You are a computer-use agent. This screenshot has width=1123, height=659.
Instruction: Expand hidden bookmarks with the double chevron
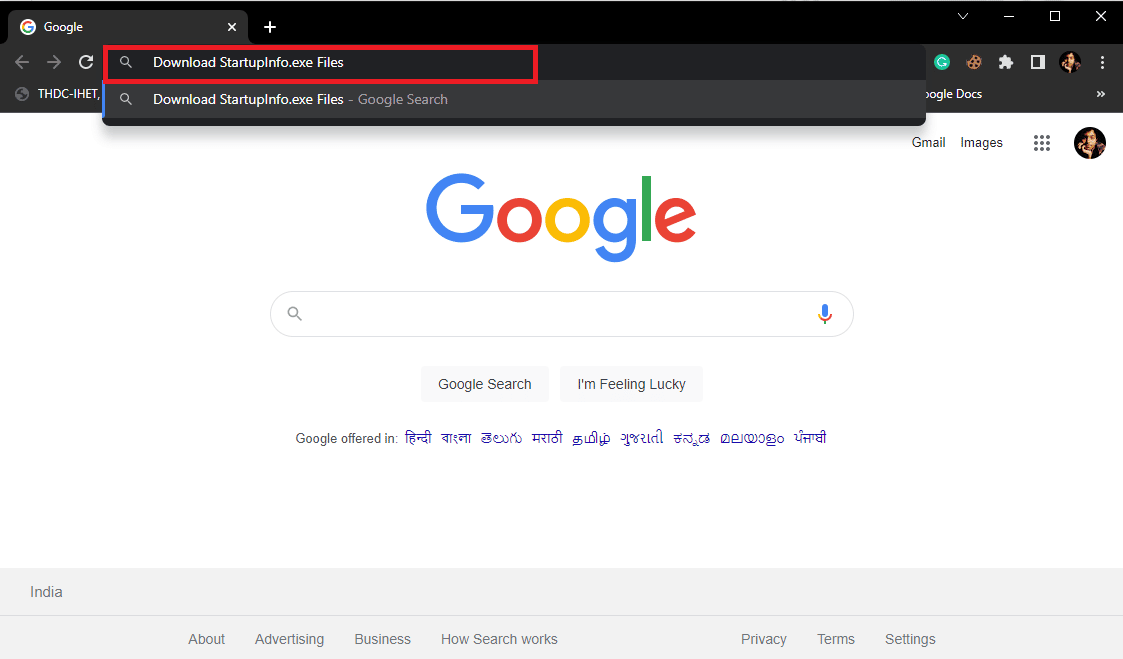[x=1100, y=93]
